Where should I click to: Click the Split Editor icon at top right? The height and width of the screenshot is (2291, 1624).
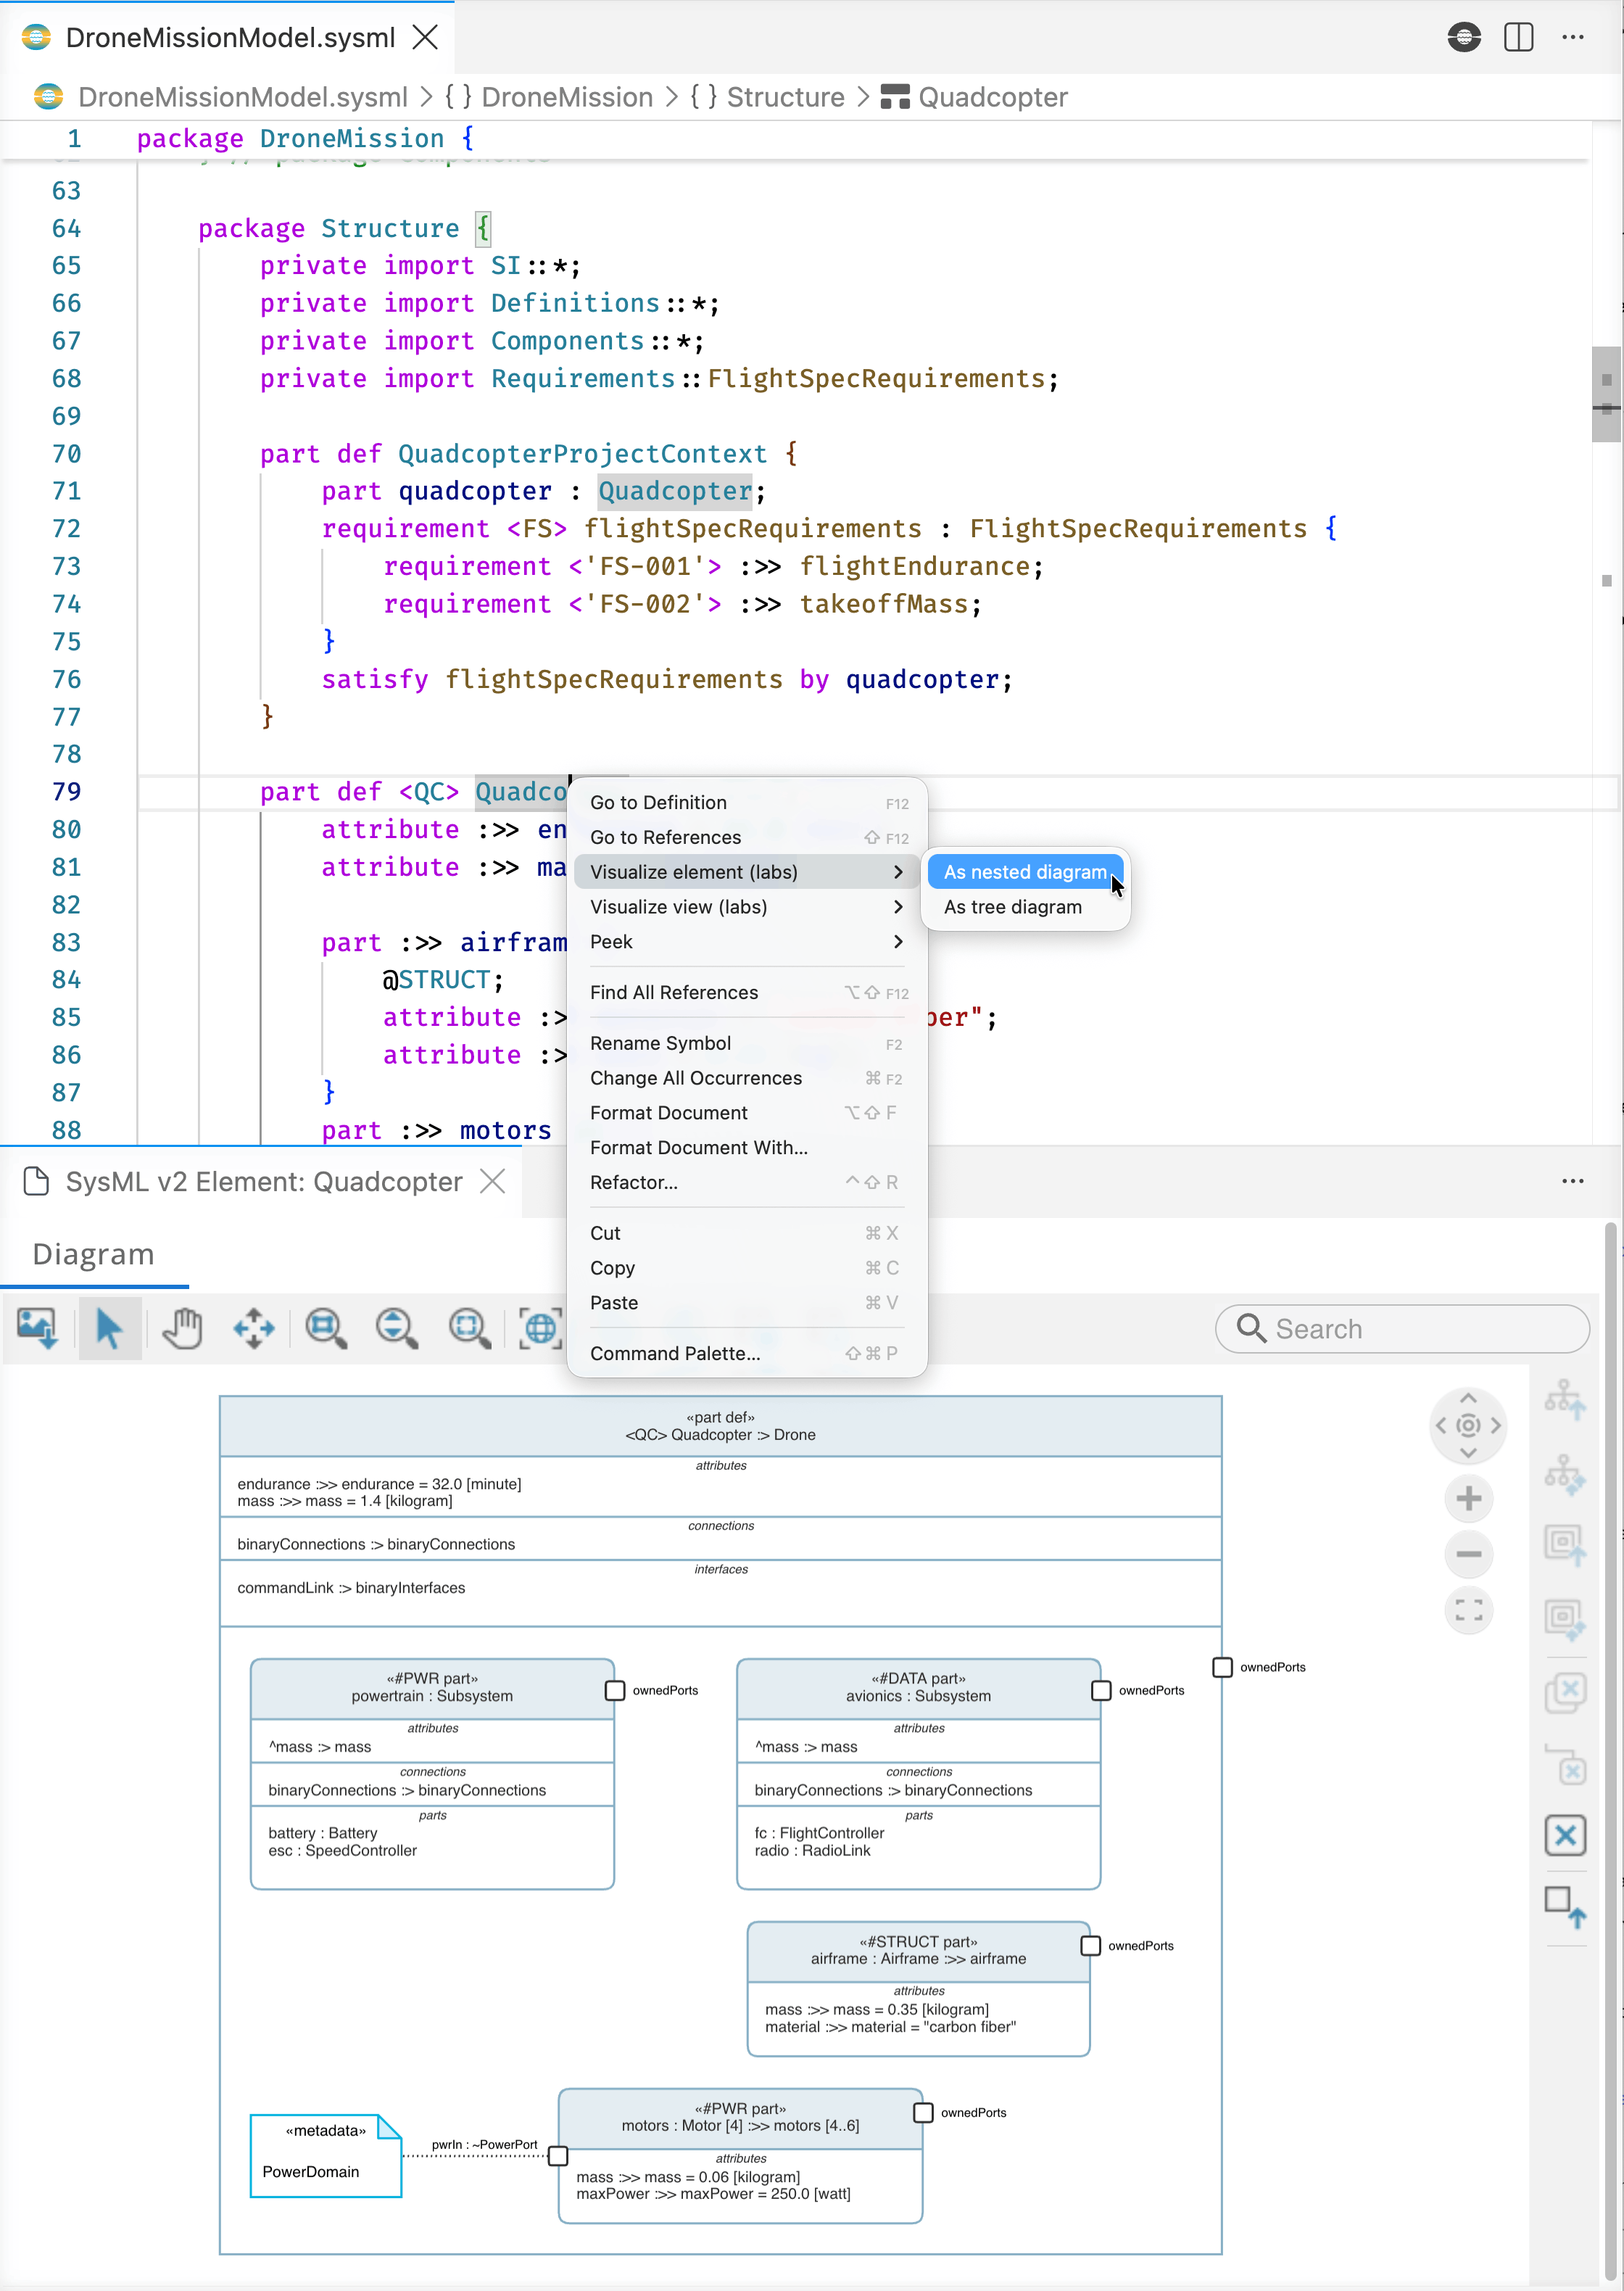pos(1519,37)
